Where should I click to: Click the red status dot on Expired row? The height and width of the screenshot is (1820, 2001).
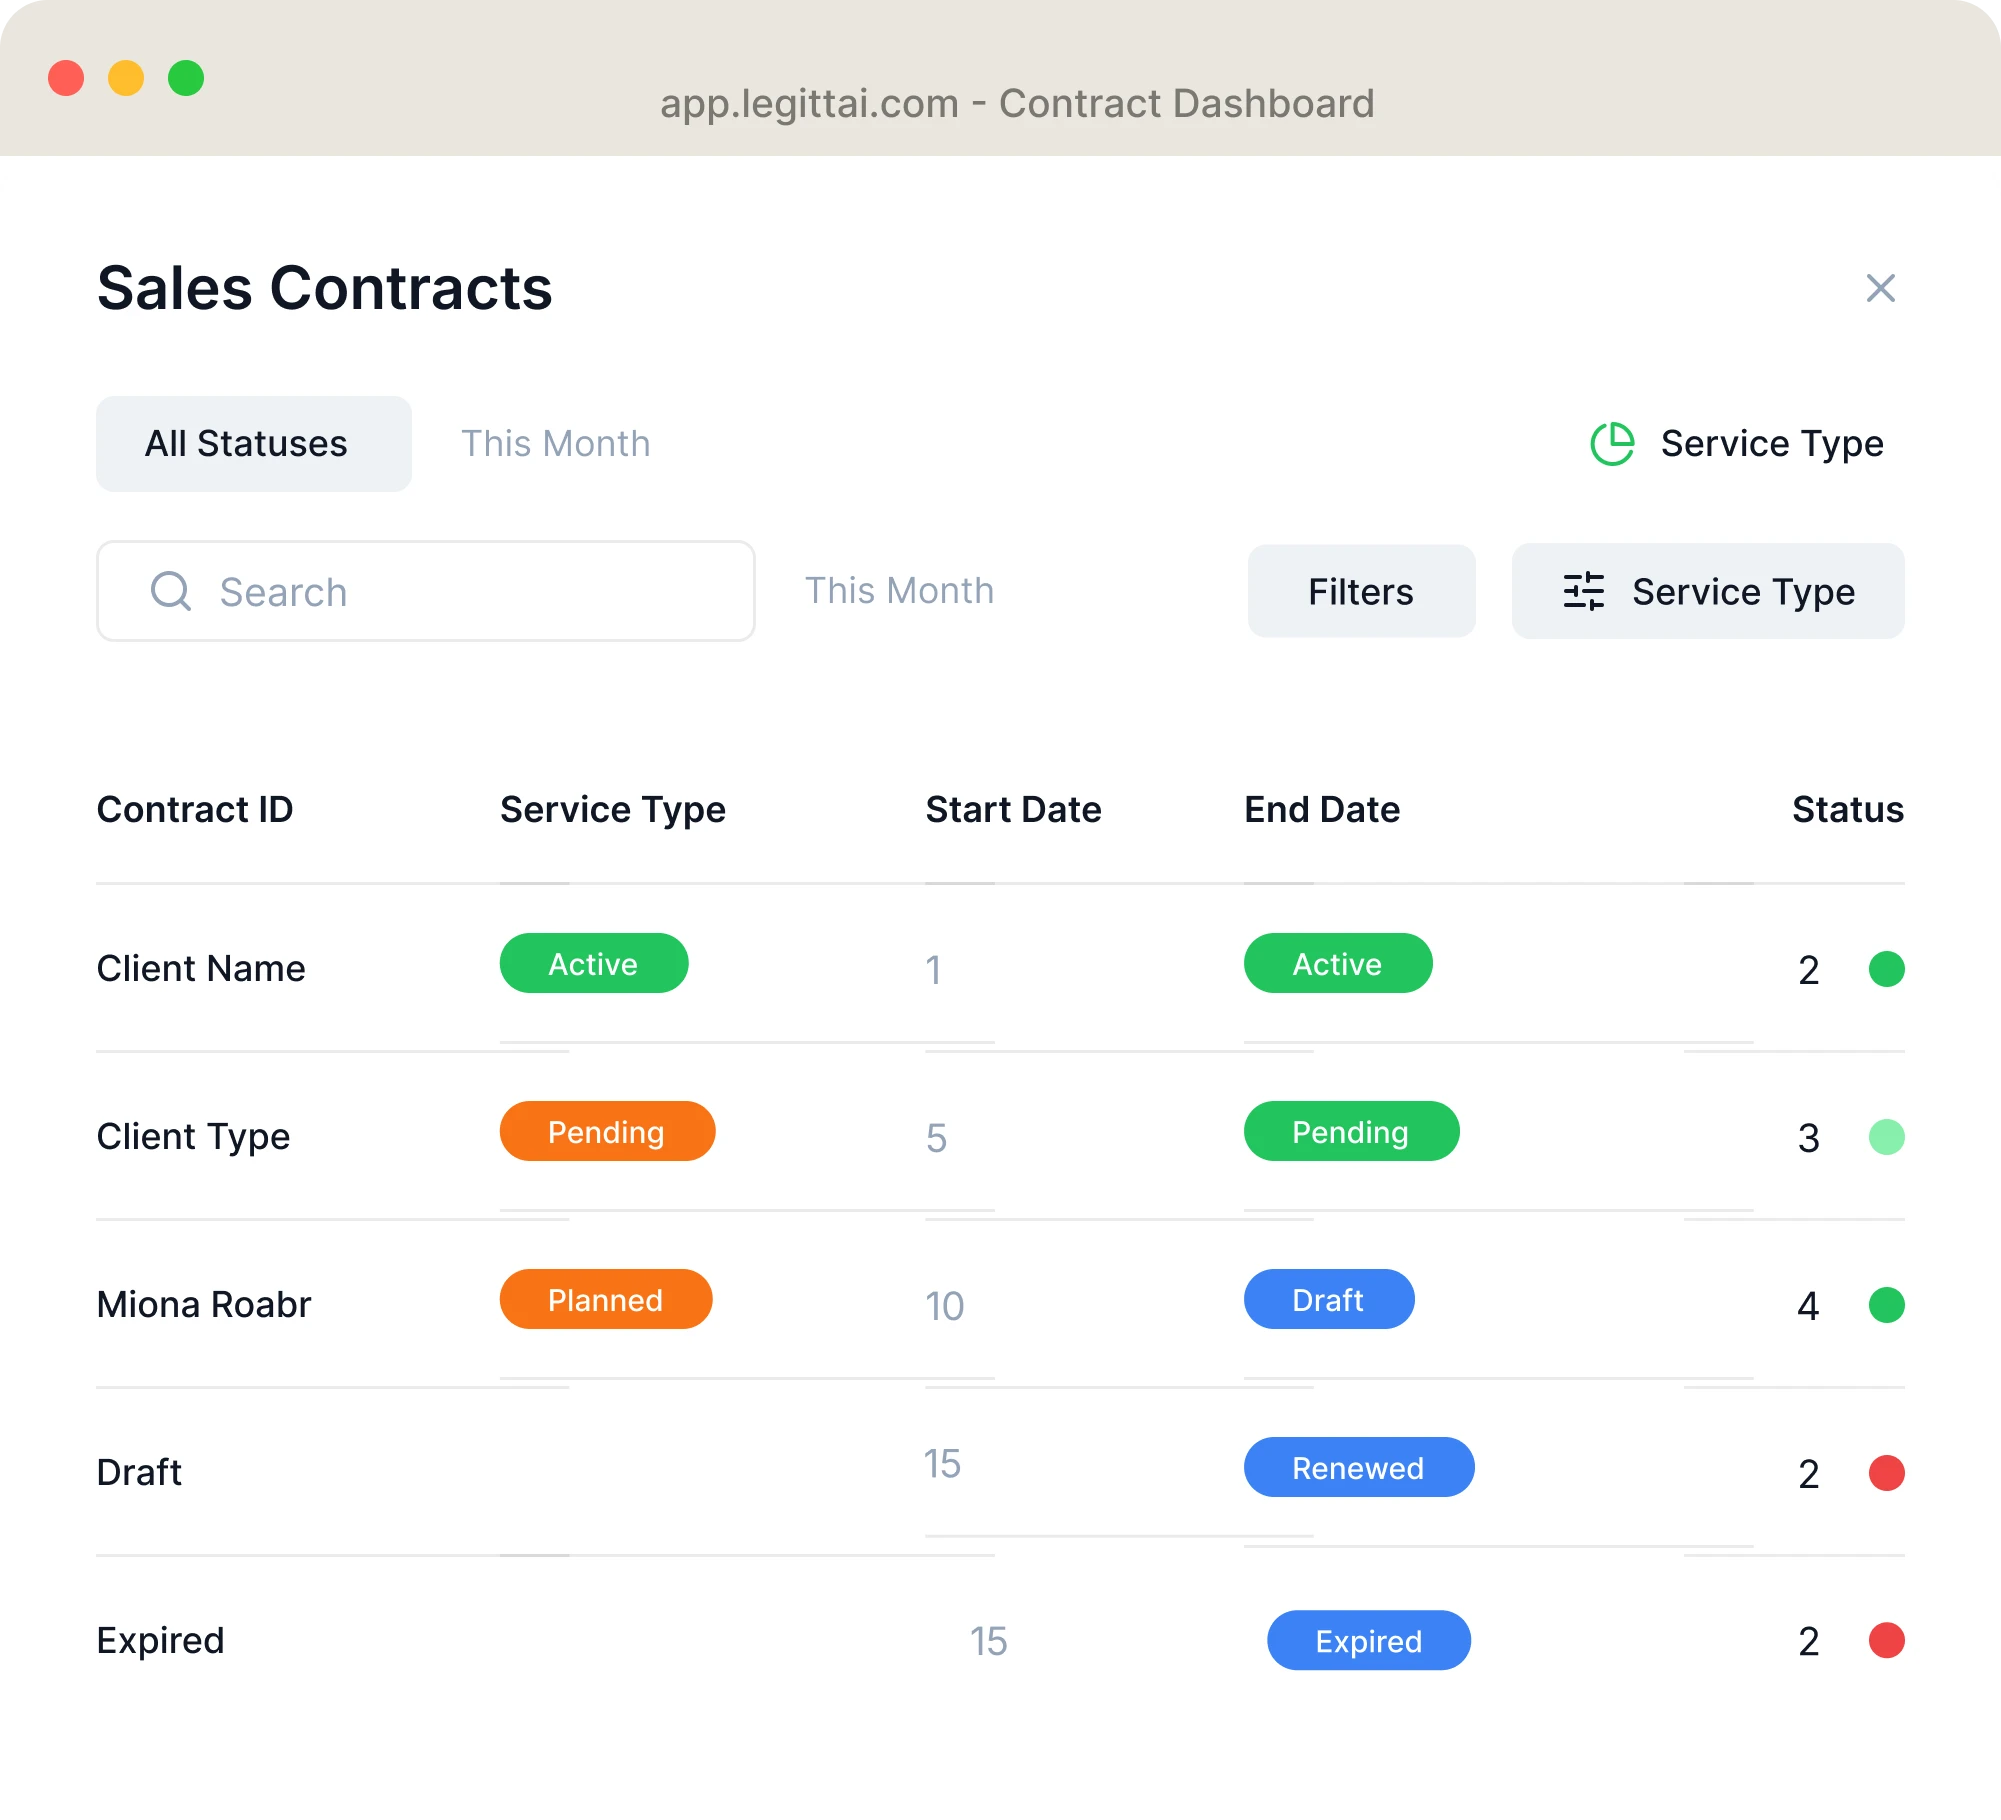(1886, 1640)
